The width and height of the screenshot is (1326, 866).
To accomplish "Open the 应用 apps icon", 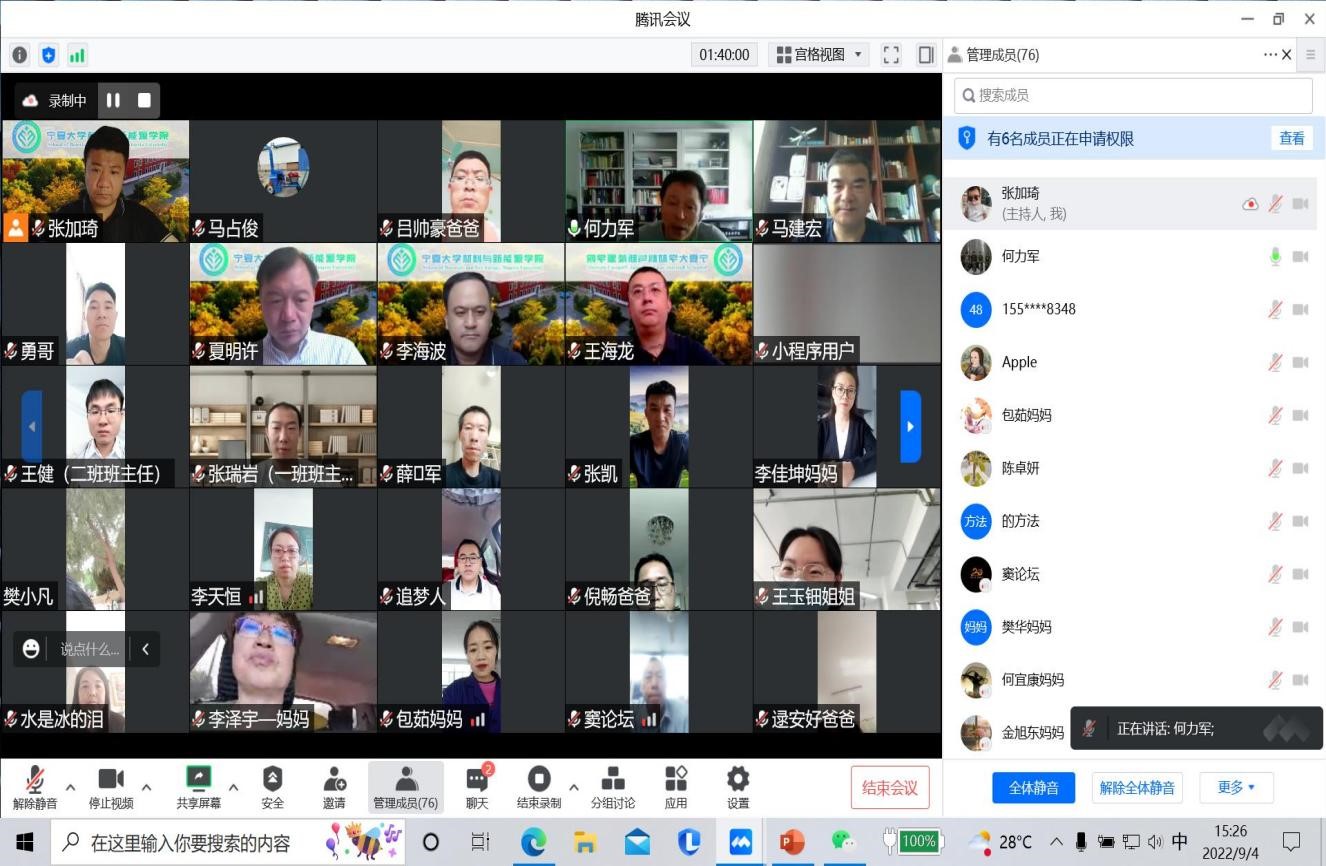I will click(676, 786).
